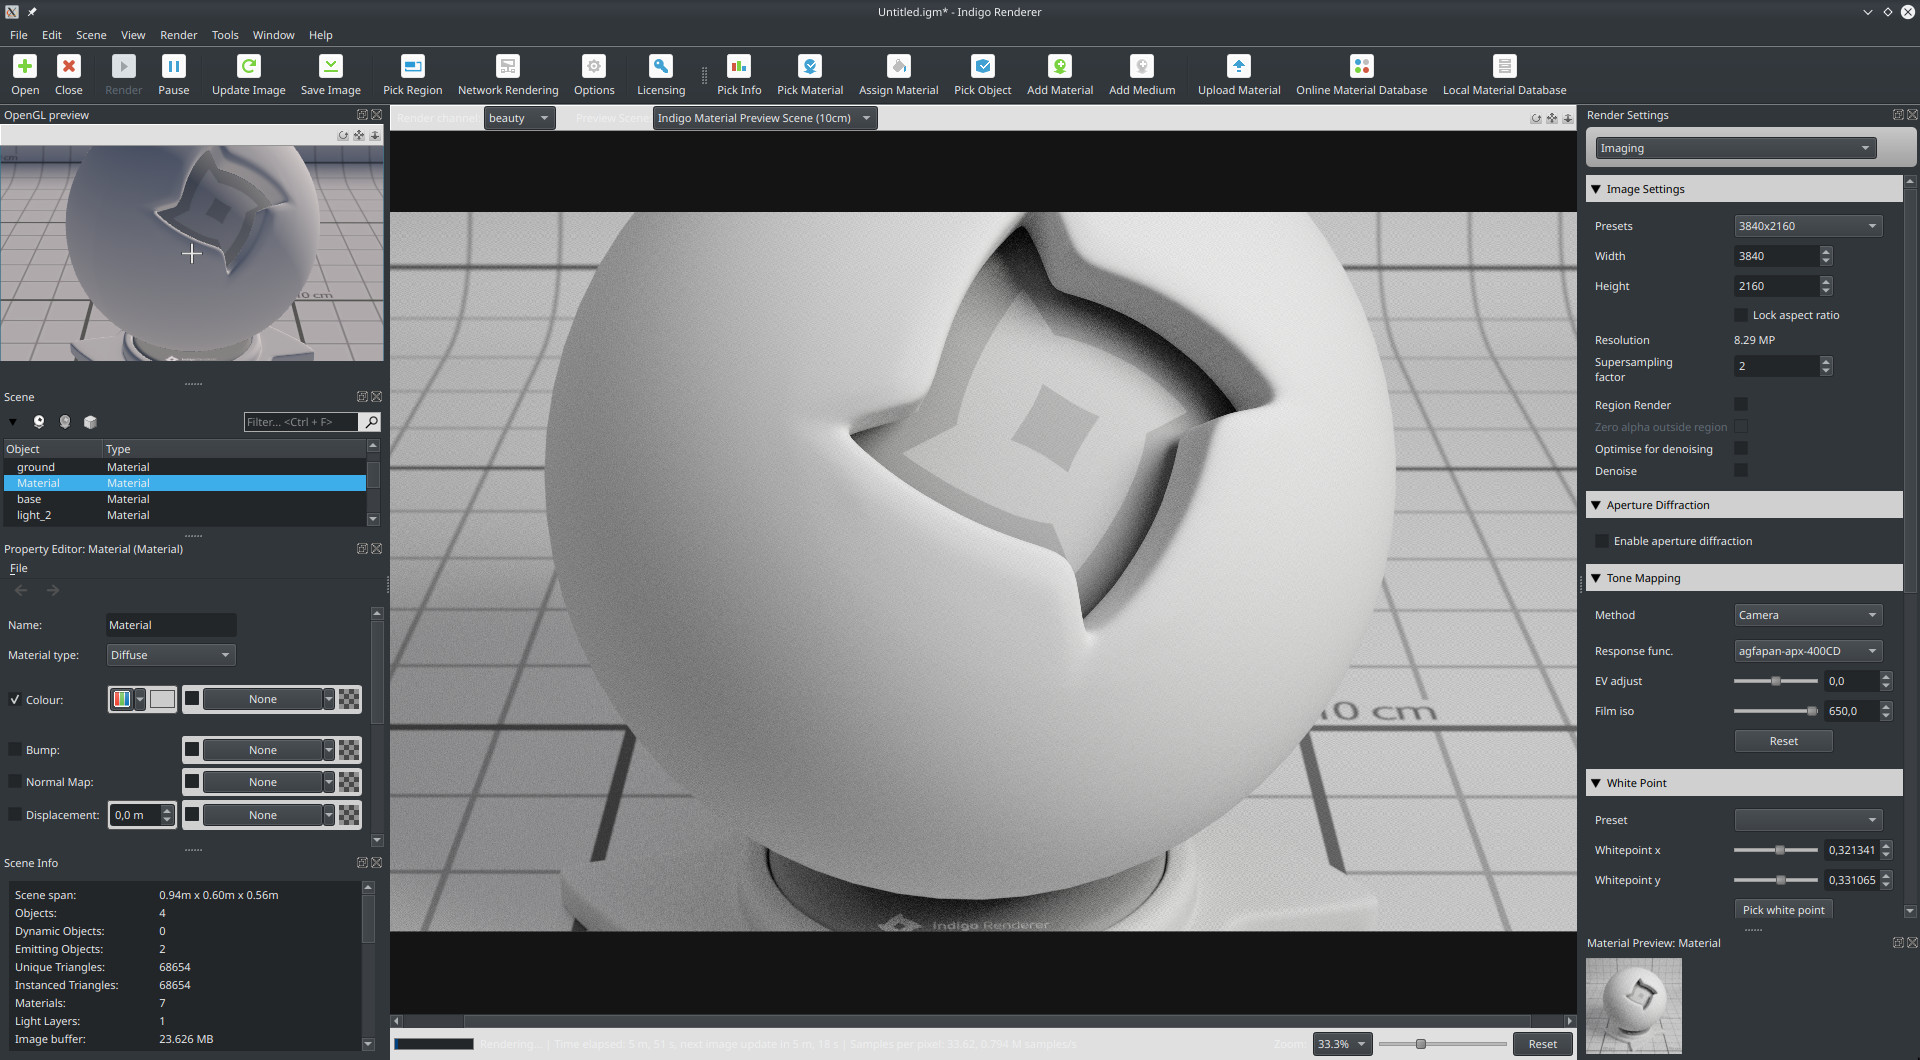This screenshot has height=1060, width=1920.
Task: Enable the Displacement checkbox
Action: coord(15,815)
